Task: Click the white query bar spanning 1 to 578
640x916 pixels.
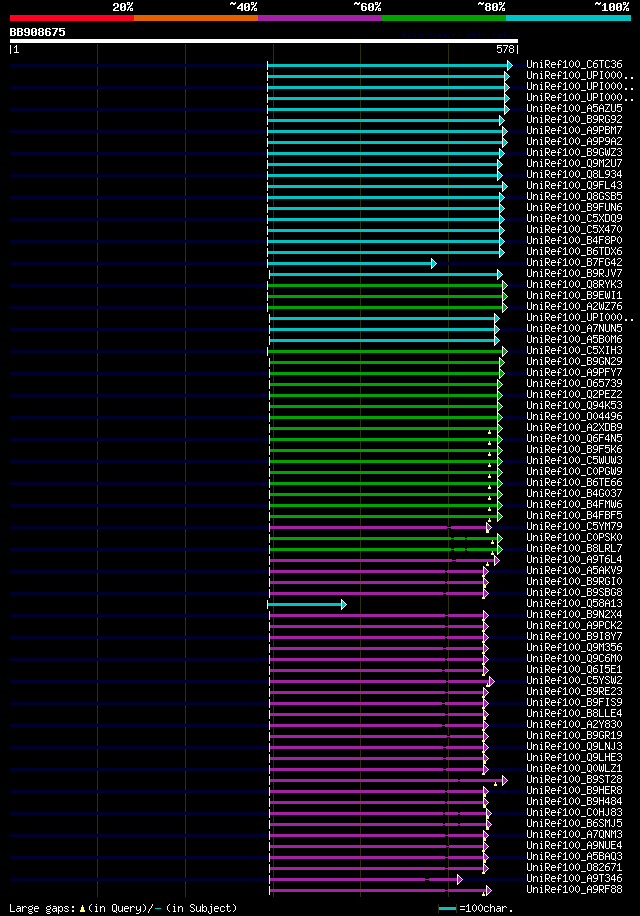Action: tap(263, 41)
